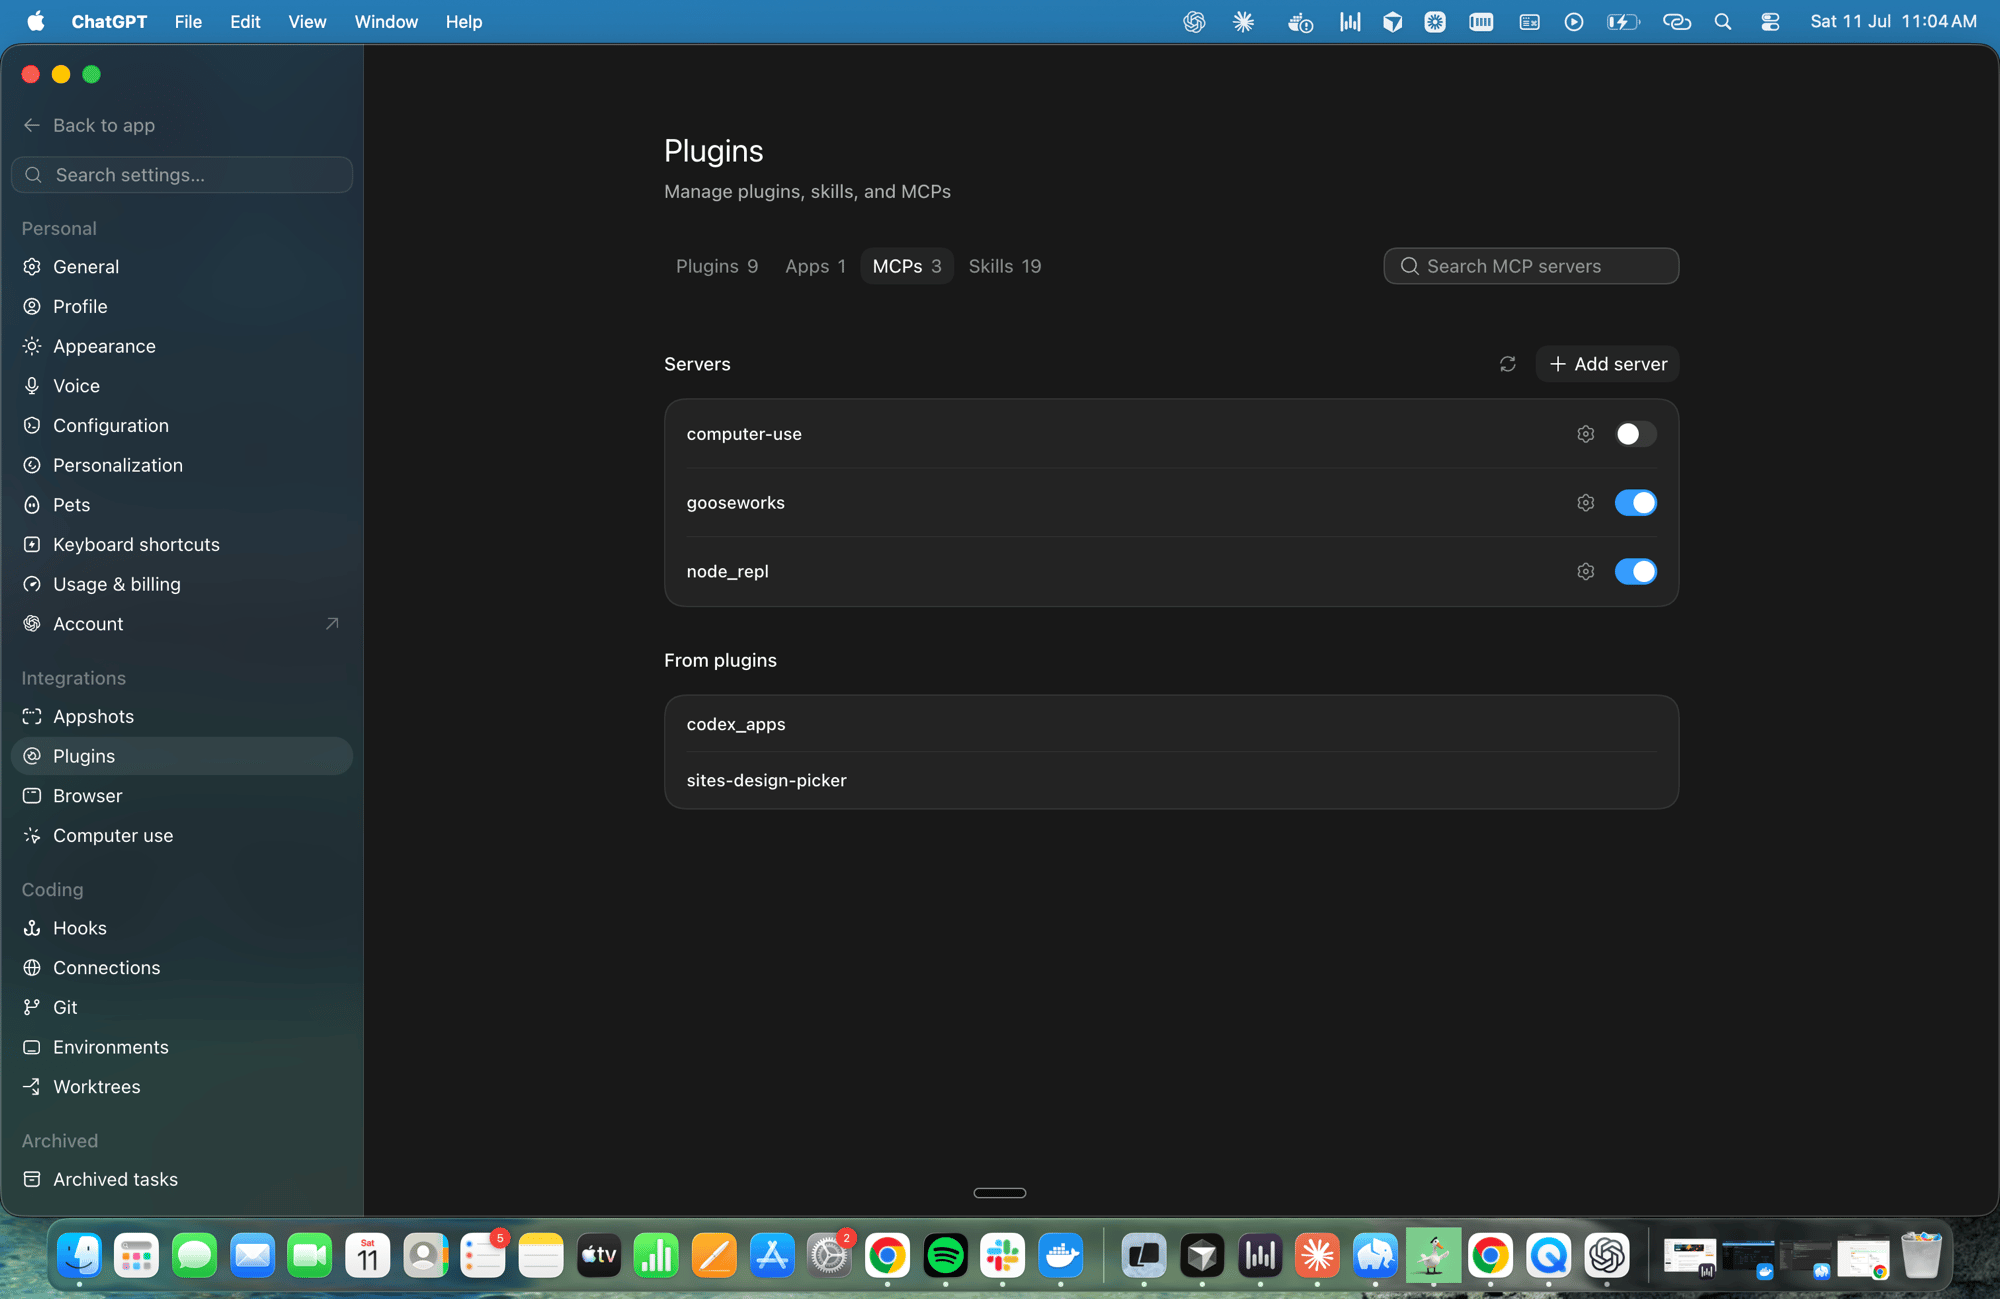Focus the Search settings field
This screenshot has width=2000, height=1299.
182,175
